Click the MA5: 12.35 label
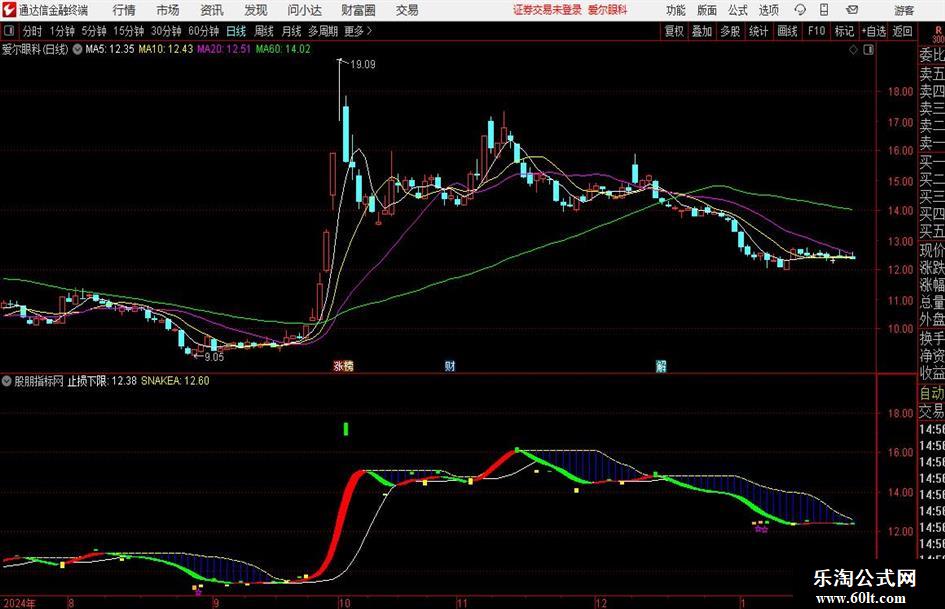This screenshot has width=945, height=609. tap(110, 49)
